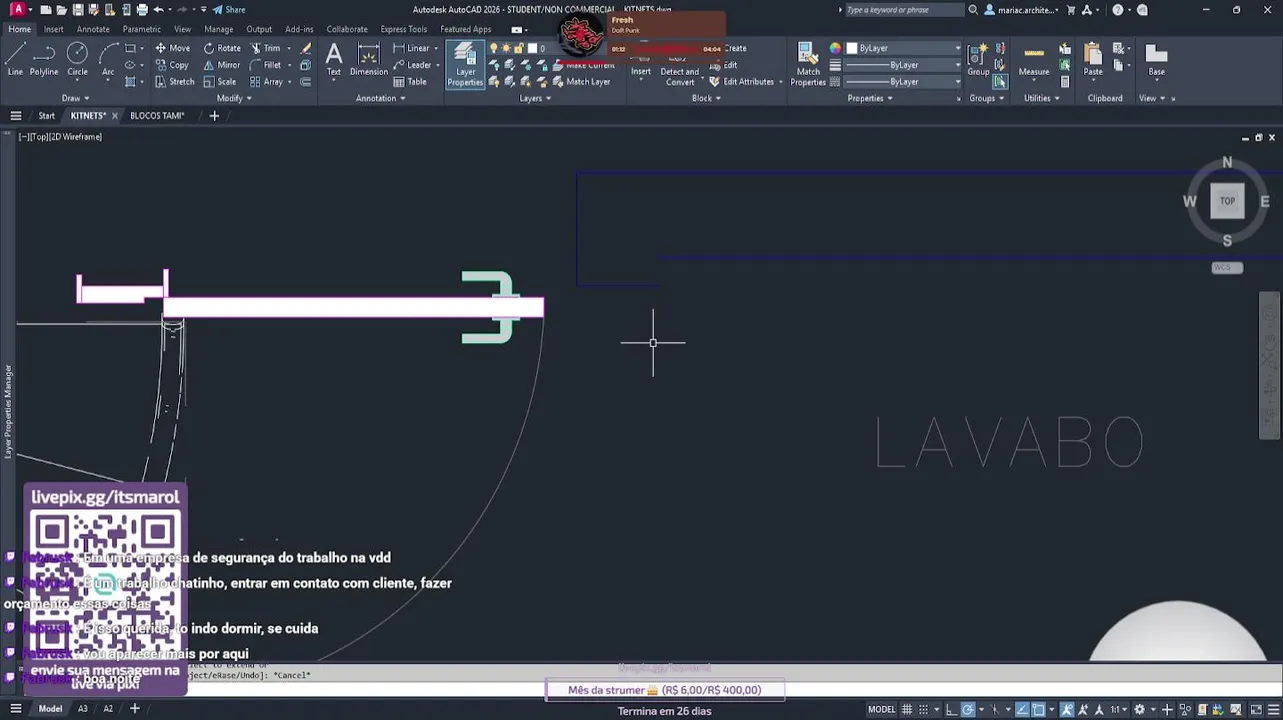The height and width of the screenshot is (720, 1283).
Task: Toggle drawing grid display in status bar
Action: pos(907,709)
